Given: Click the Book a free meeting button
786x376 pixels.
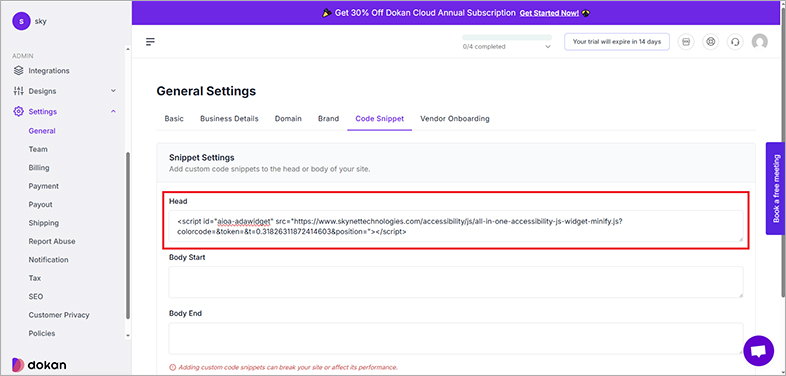Looking at the screenshot, I should click(775, 188).
